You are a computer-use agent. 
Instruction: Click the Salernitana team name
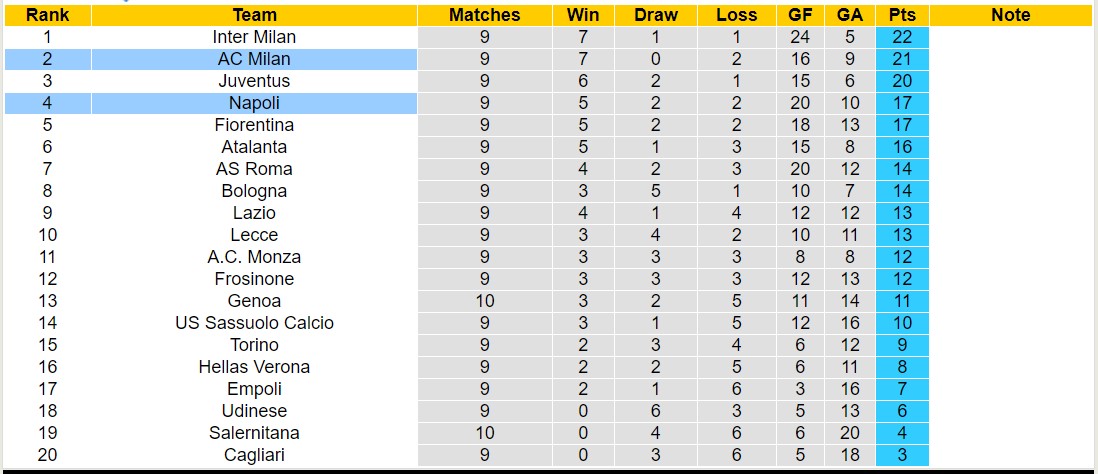tap(254, 433)
